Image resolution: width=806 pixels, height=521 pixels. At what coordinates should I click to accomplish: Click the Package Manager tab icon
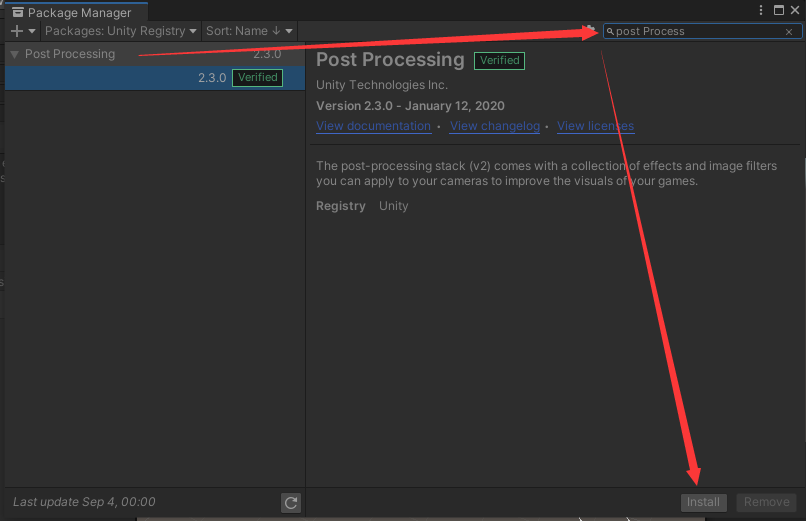pos(18,12)
